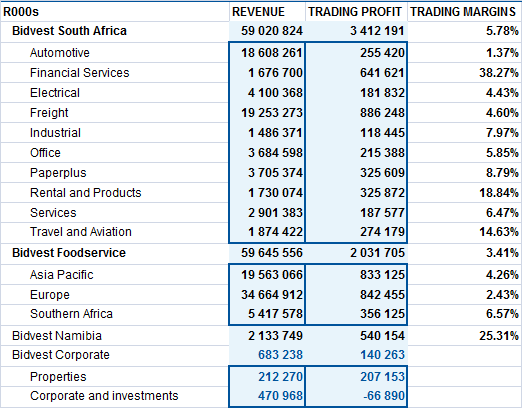524x411 pixels.
Task: Click trading profit value 2 031 705
Action: pyautogui.click(x=377, y=253)
